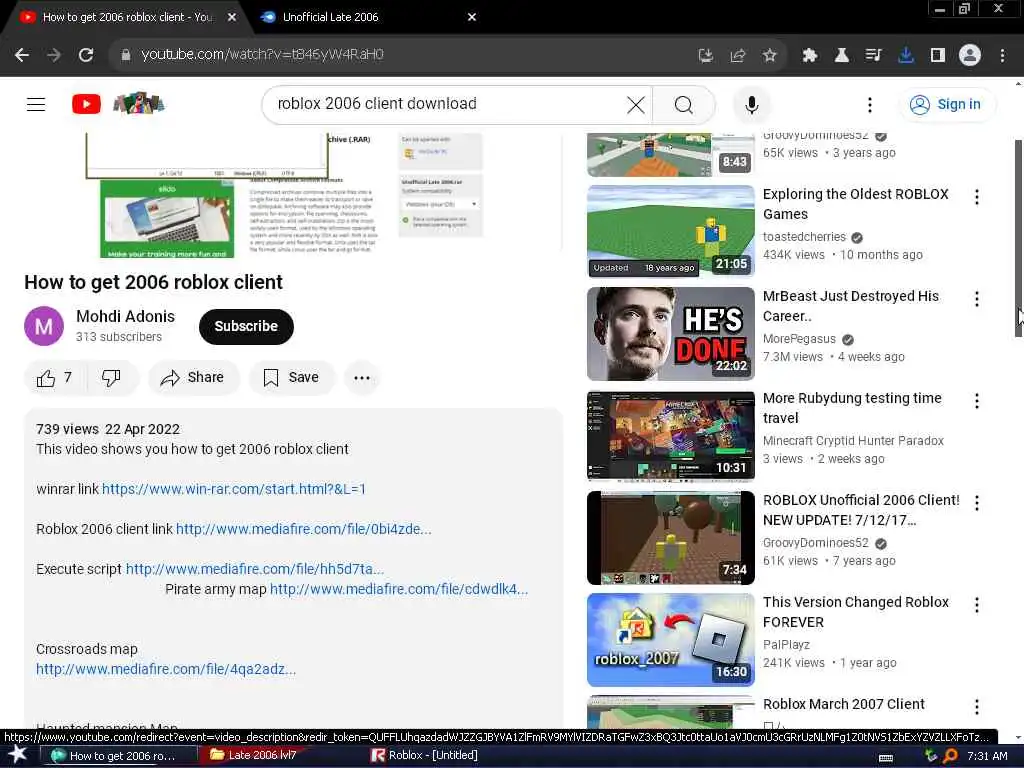
Task: Open options for MrBeast Just Destroyed His Career
Action: pos(976,298)
